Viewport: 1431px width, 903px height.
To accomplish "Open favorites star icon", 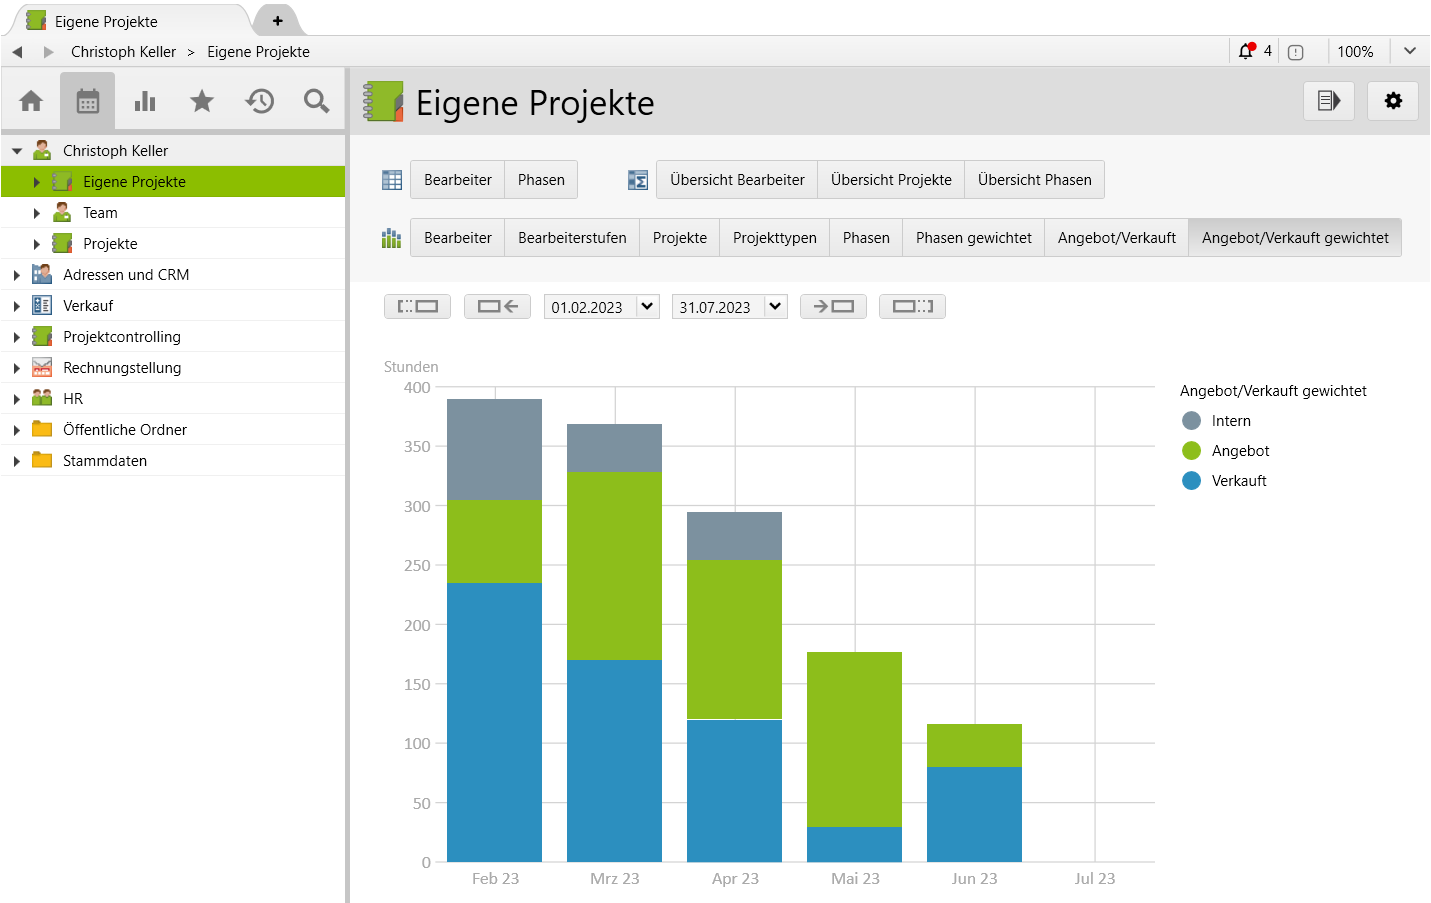I will pos(202,101).
